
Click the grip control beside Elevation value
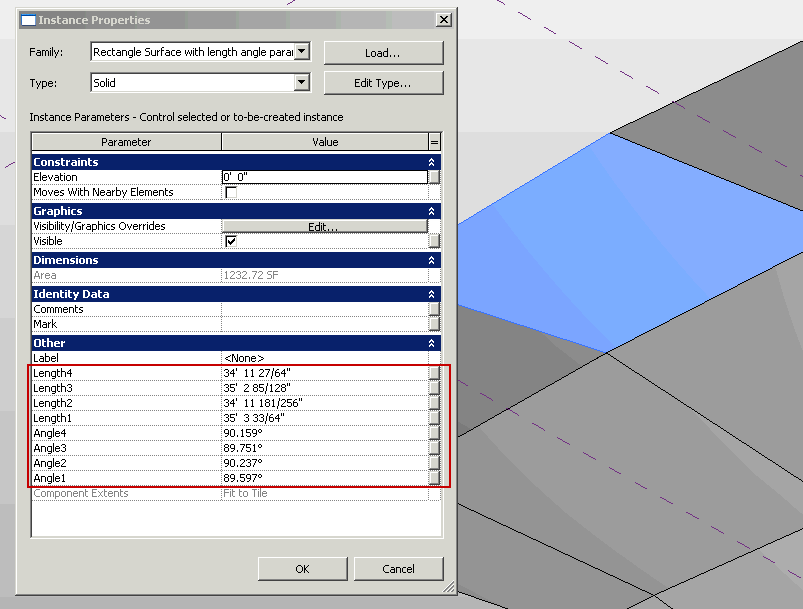433,177
